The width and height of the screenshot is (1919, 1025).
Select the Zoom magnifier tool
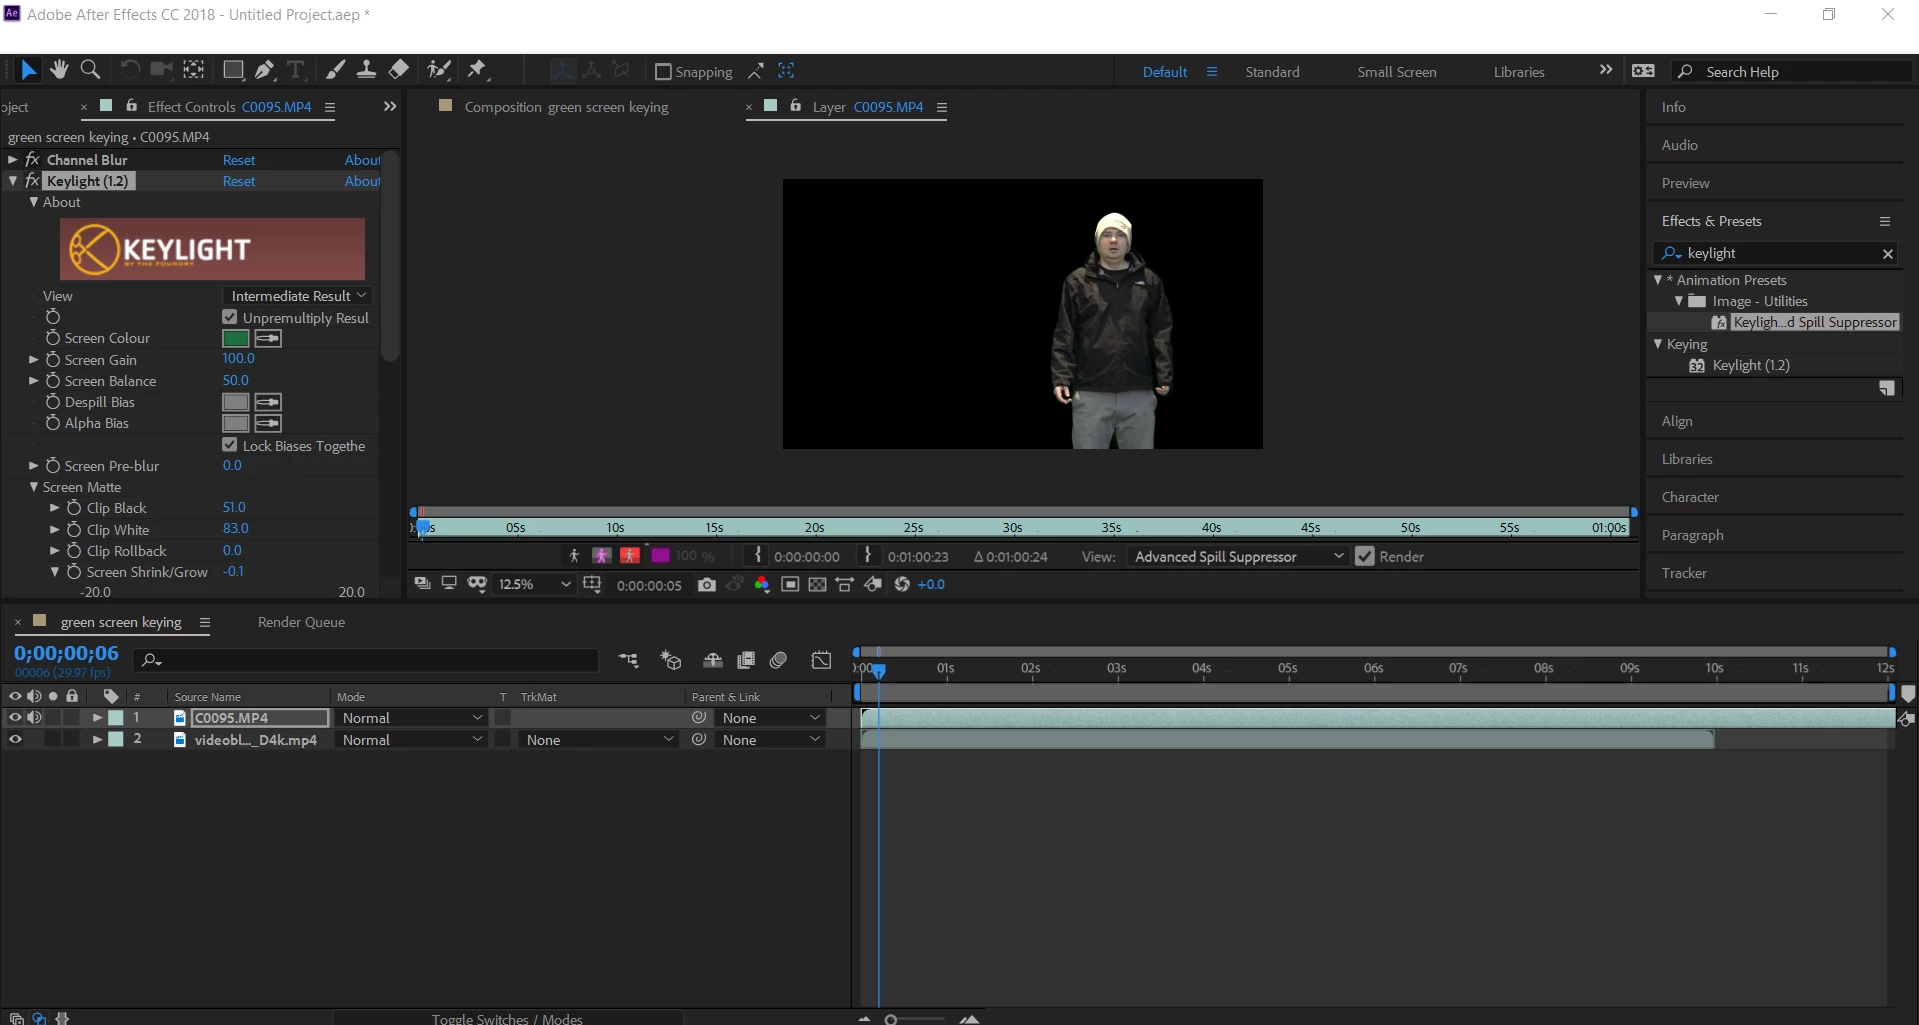click(90, 70)
